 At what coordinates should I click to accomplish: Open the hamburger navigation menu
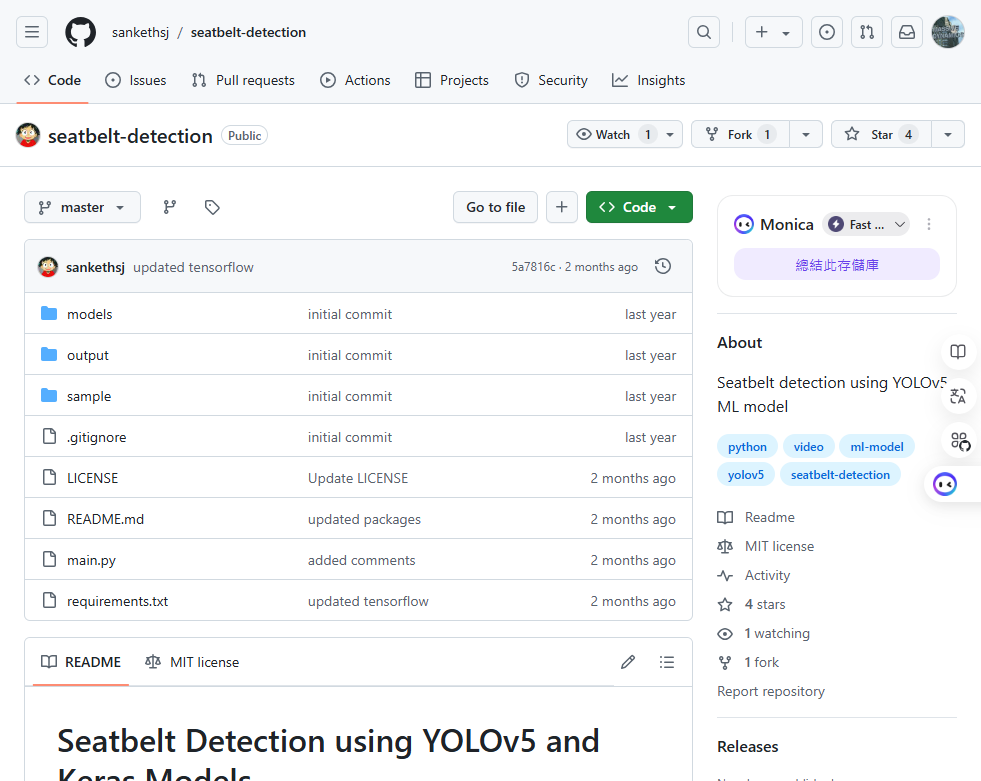[x=32, y=32]
